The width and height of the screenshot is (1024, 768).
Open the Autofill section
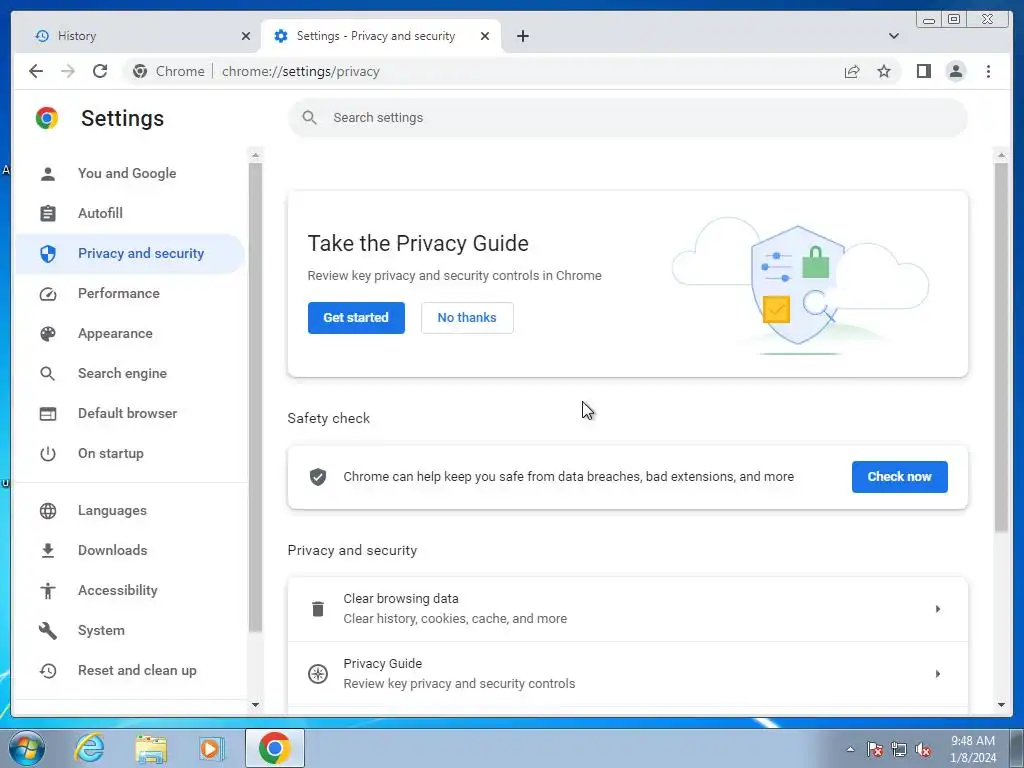101,214
